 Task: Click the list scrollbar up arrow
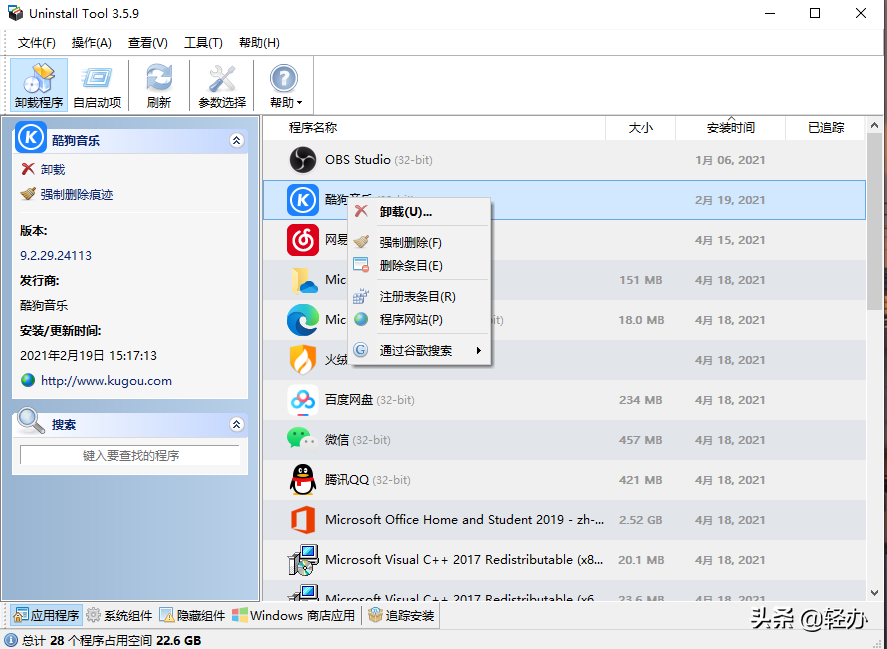[x=875, y=125]
